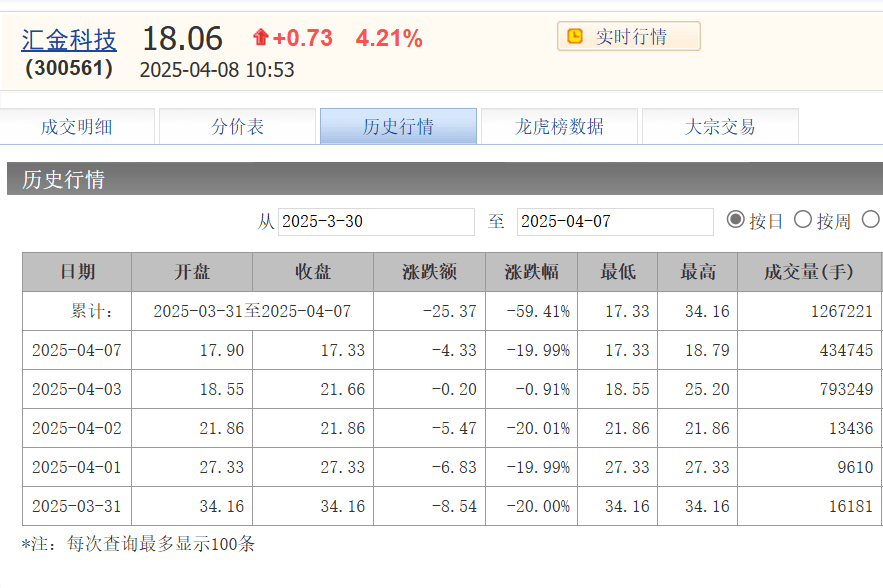
Task: Click the price change value +0.73
Action: tap(302, 38)
